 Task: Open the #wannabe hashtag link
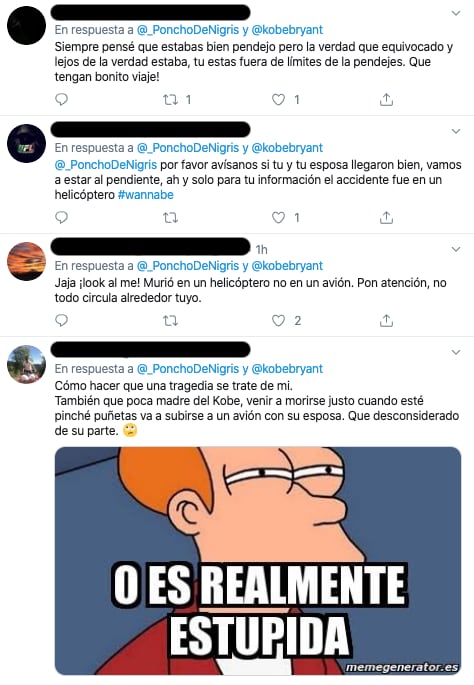pos(145,195)
